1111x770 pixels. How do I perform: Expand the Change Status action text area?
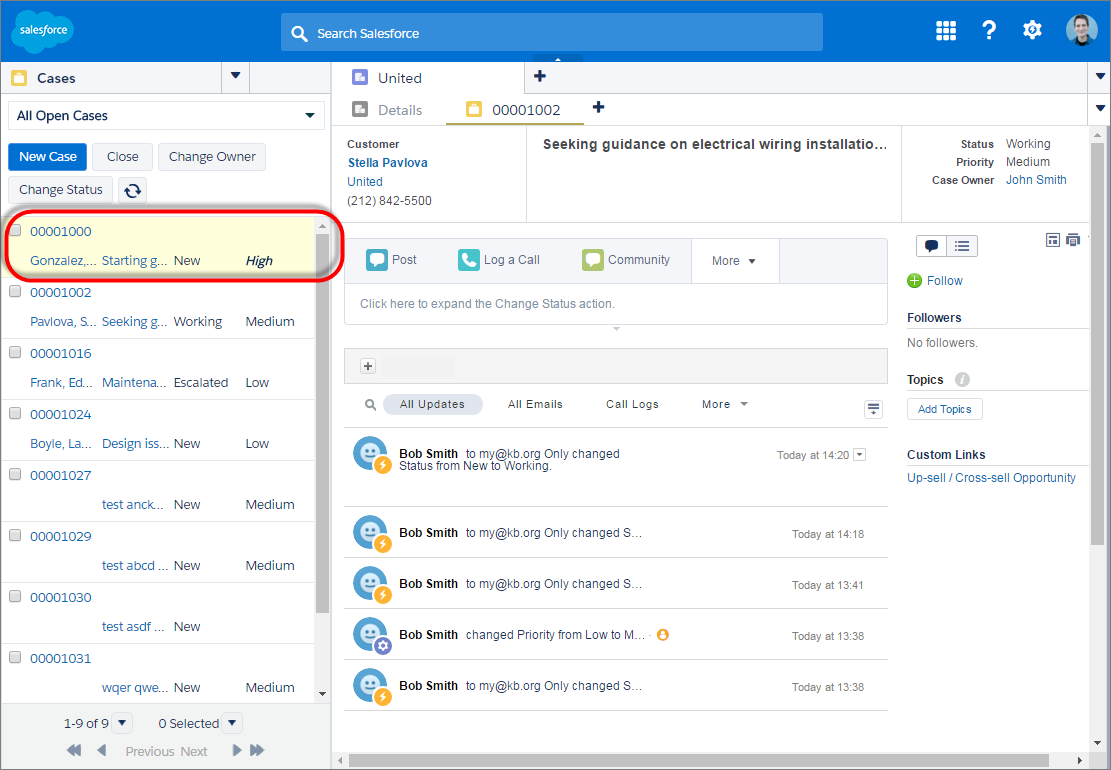click(615, 304)
